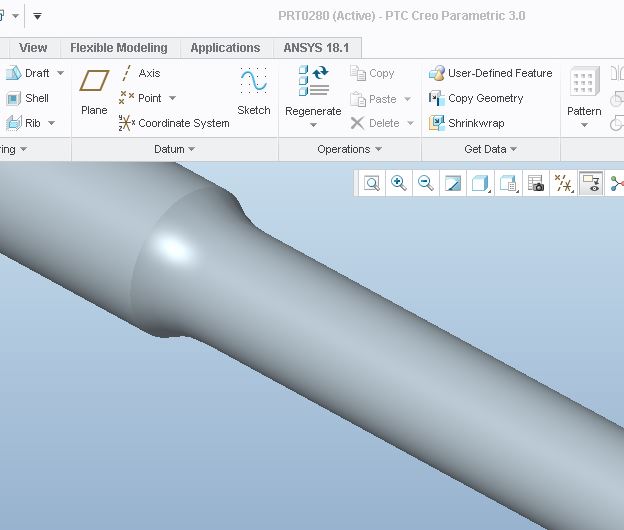Toggle Annotation Display icon
This screenshot has width=624, height=530.
[591, 183]
